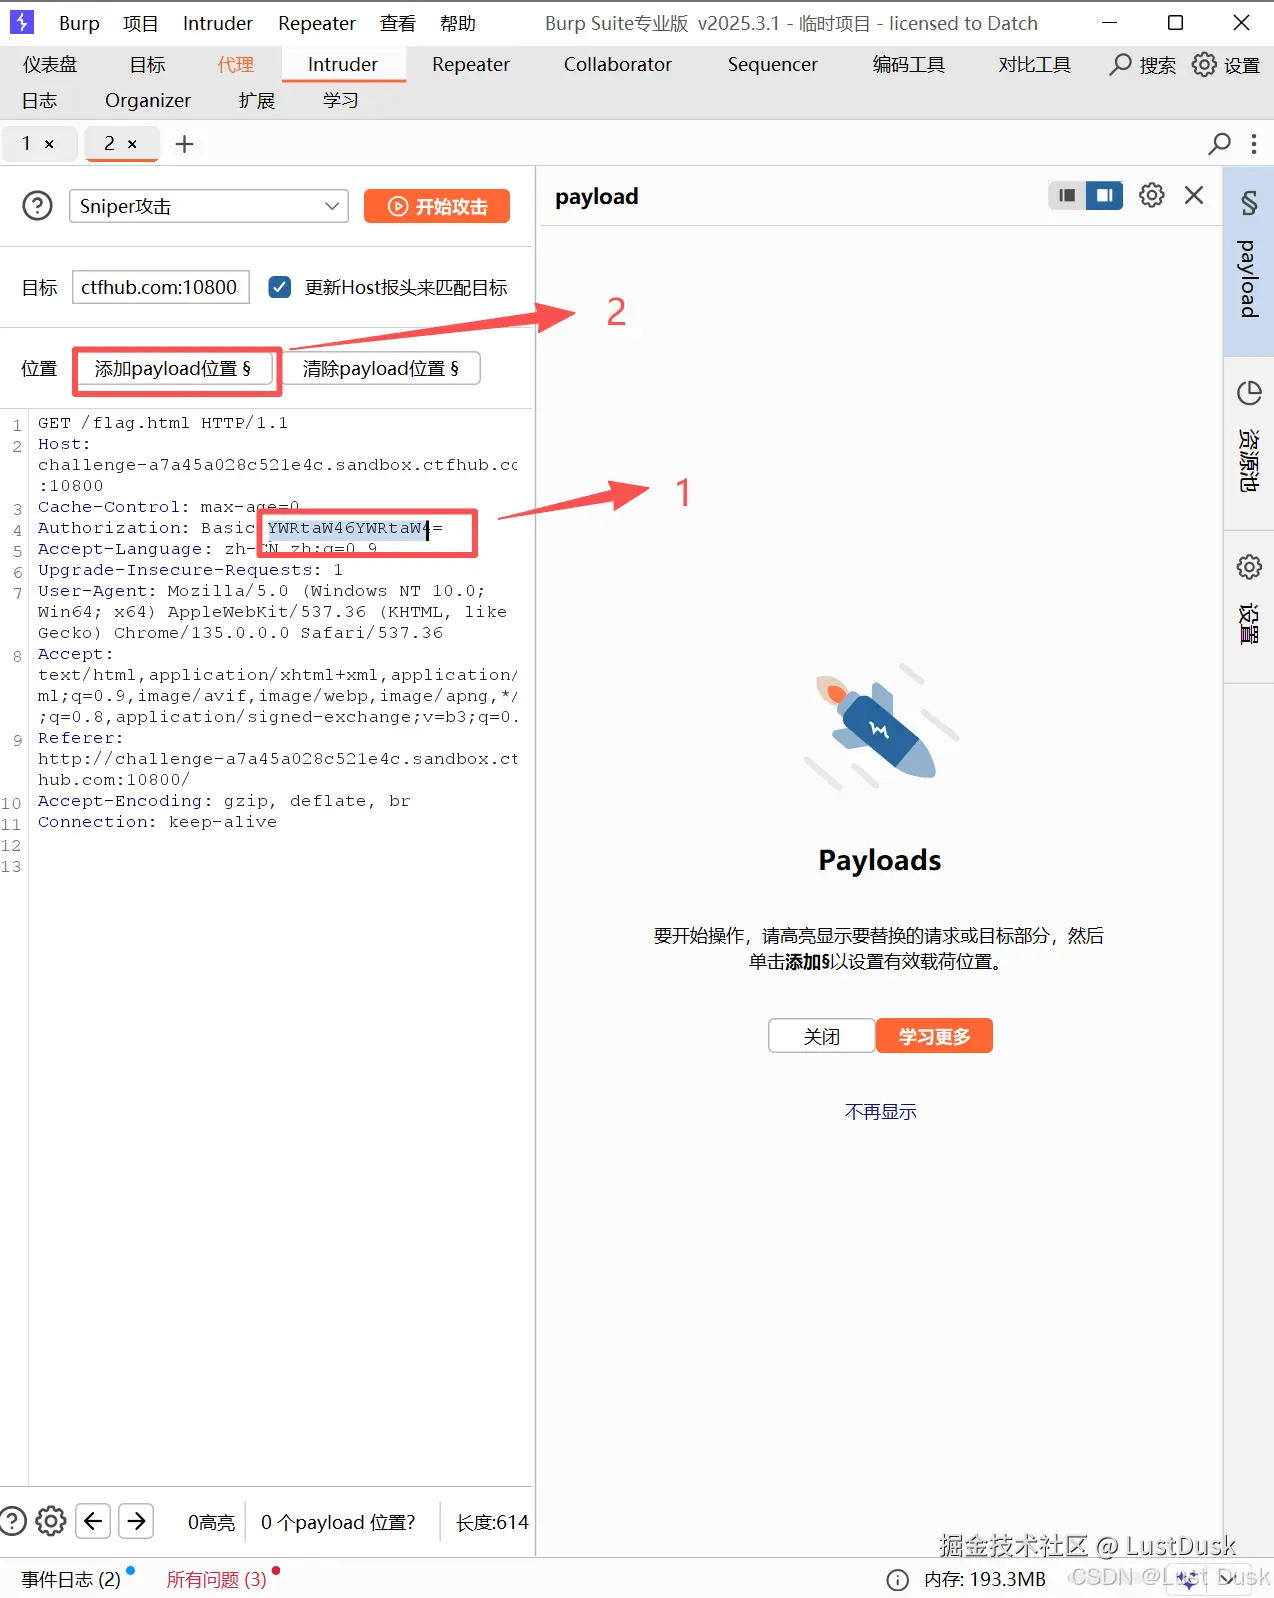Screen dimensions: 1274x1598
Task: Open 所有问题 (3) in status bar
Action: (216, 1579)
